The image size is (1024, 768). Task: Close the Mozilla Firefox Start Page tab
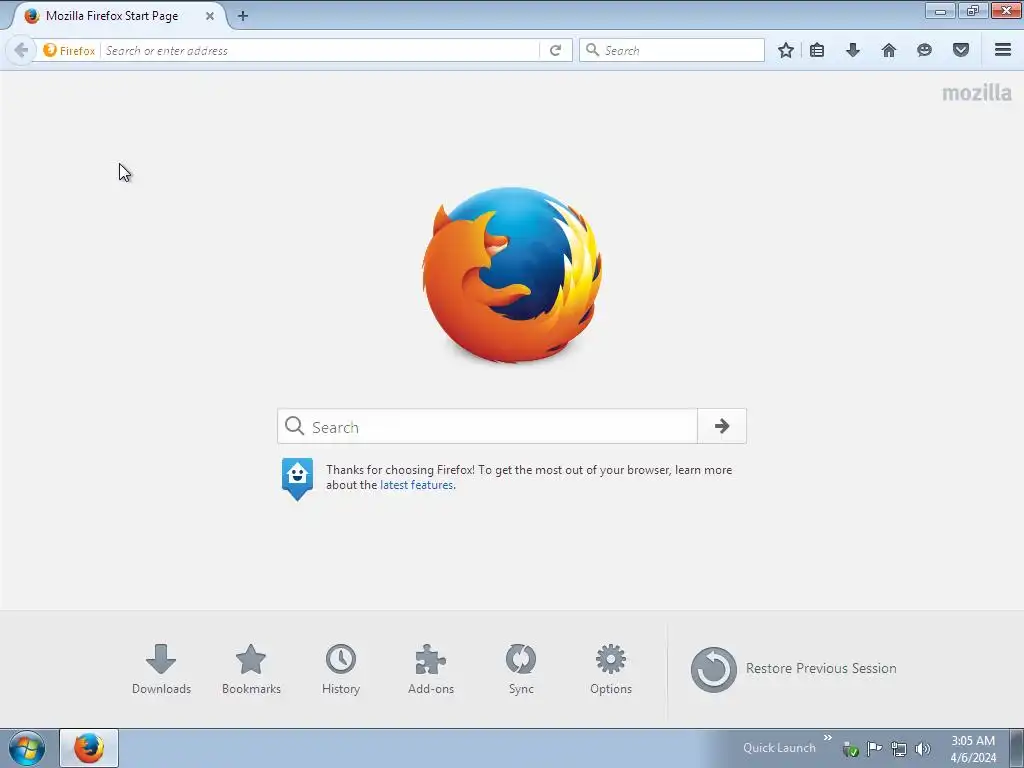click(210, 16)
